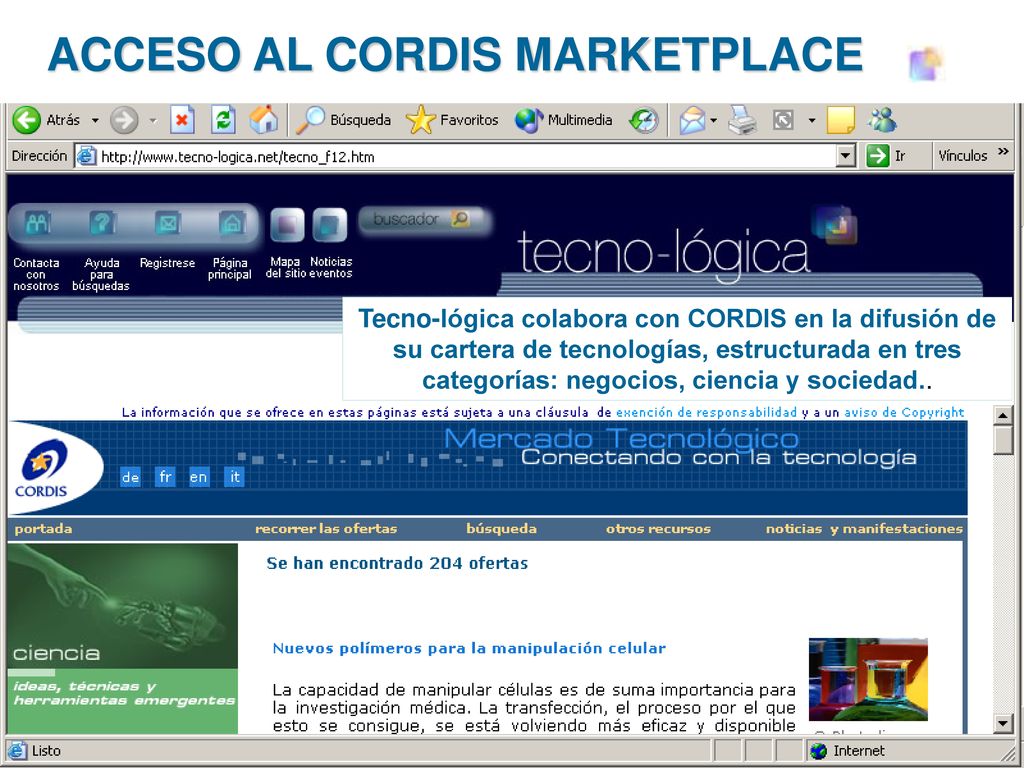
Task: Click the address bar URL field
Action: 455,157
